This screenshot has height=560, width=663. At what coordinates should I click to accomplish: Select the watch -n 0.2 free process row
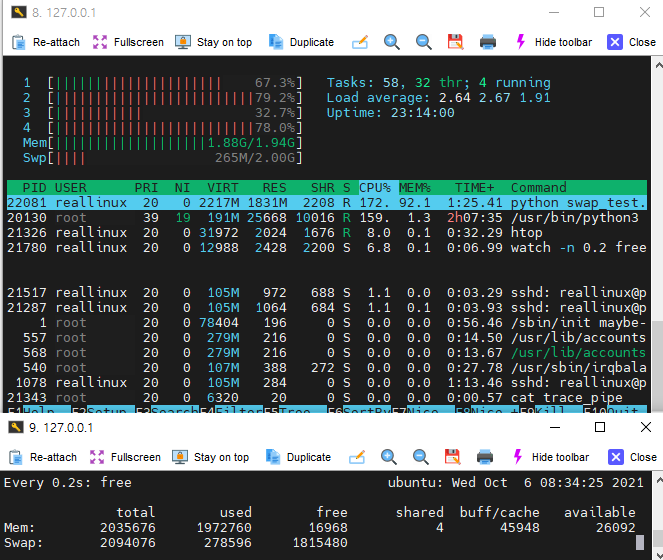pyautogui.click(x=327, y=247)
